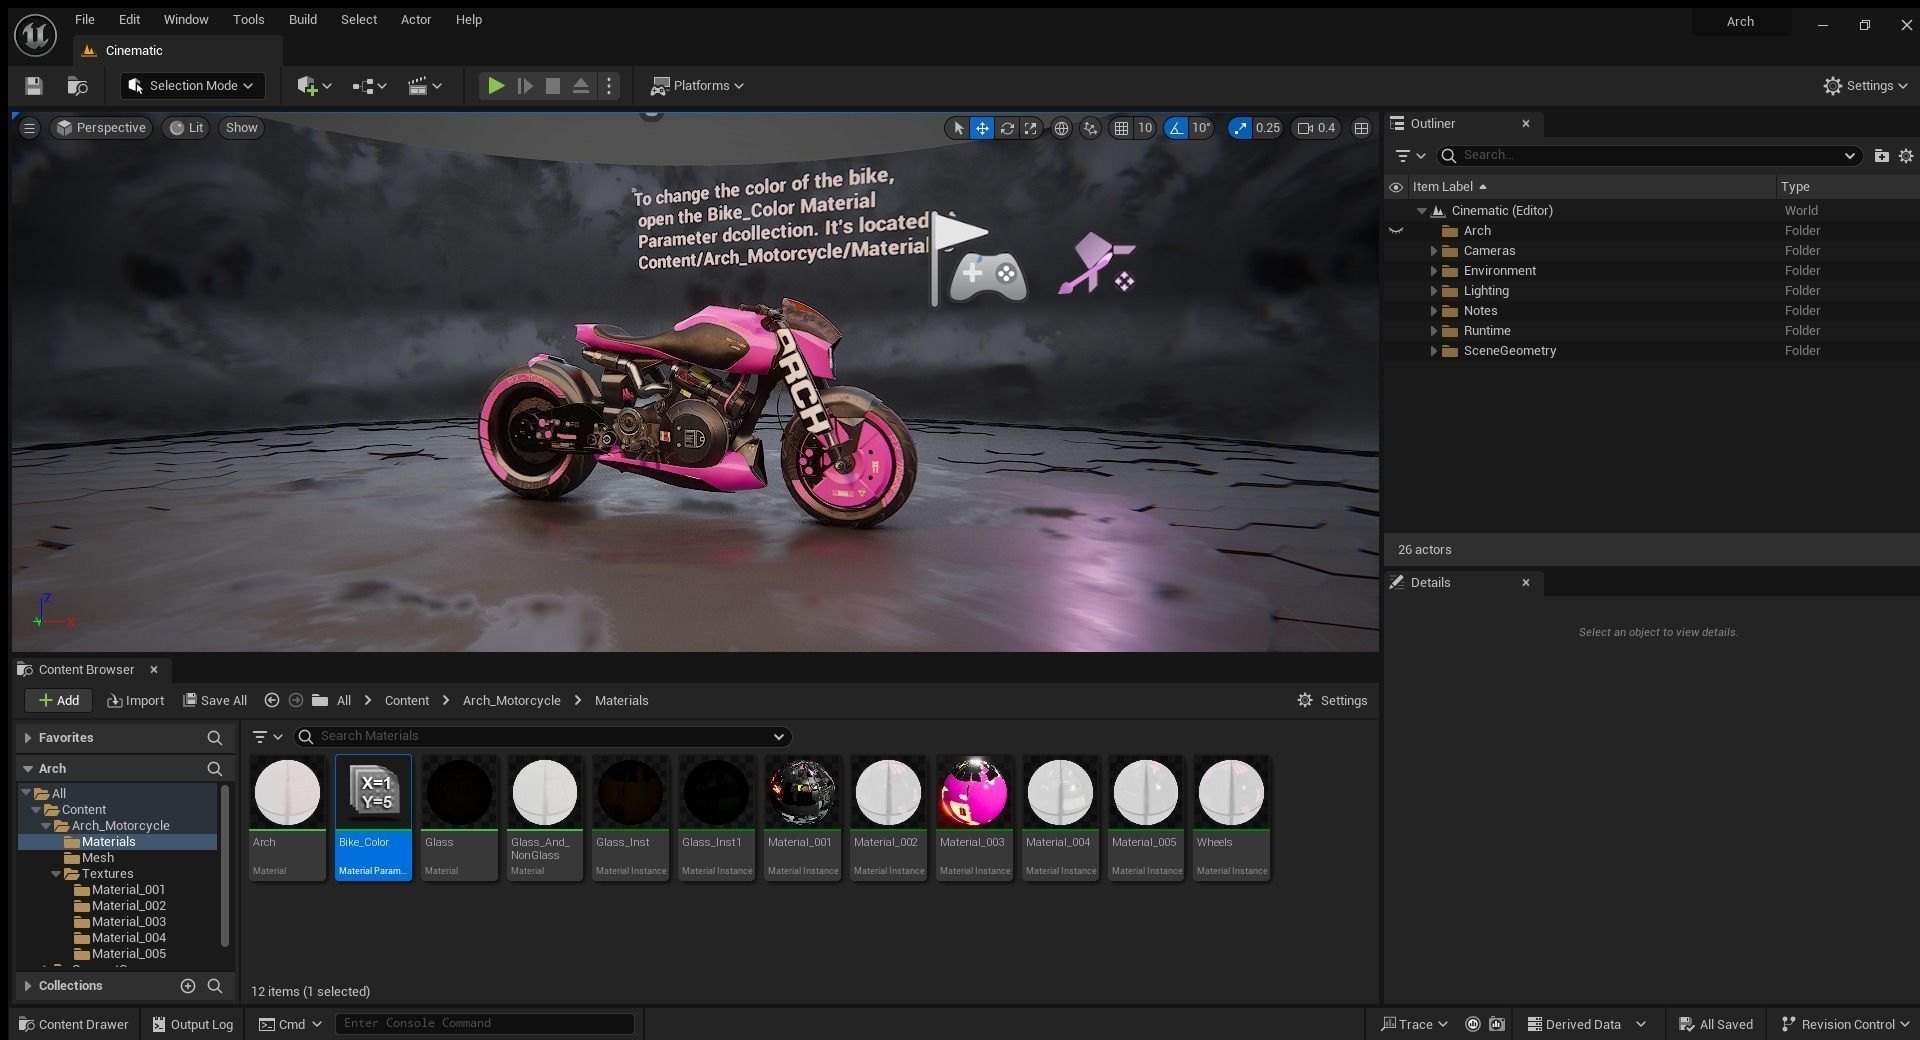This screenshot has width=1920, height=1040.
Task: Open the Show flags menu
Action: click(241, 128)
